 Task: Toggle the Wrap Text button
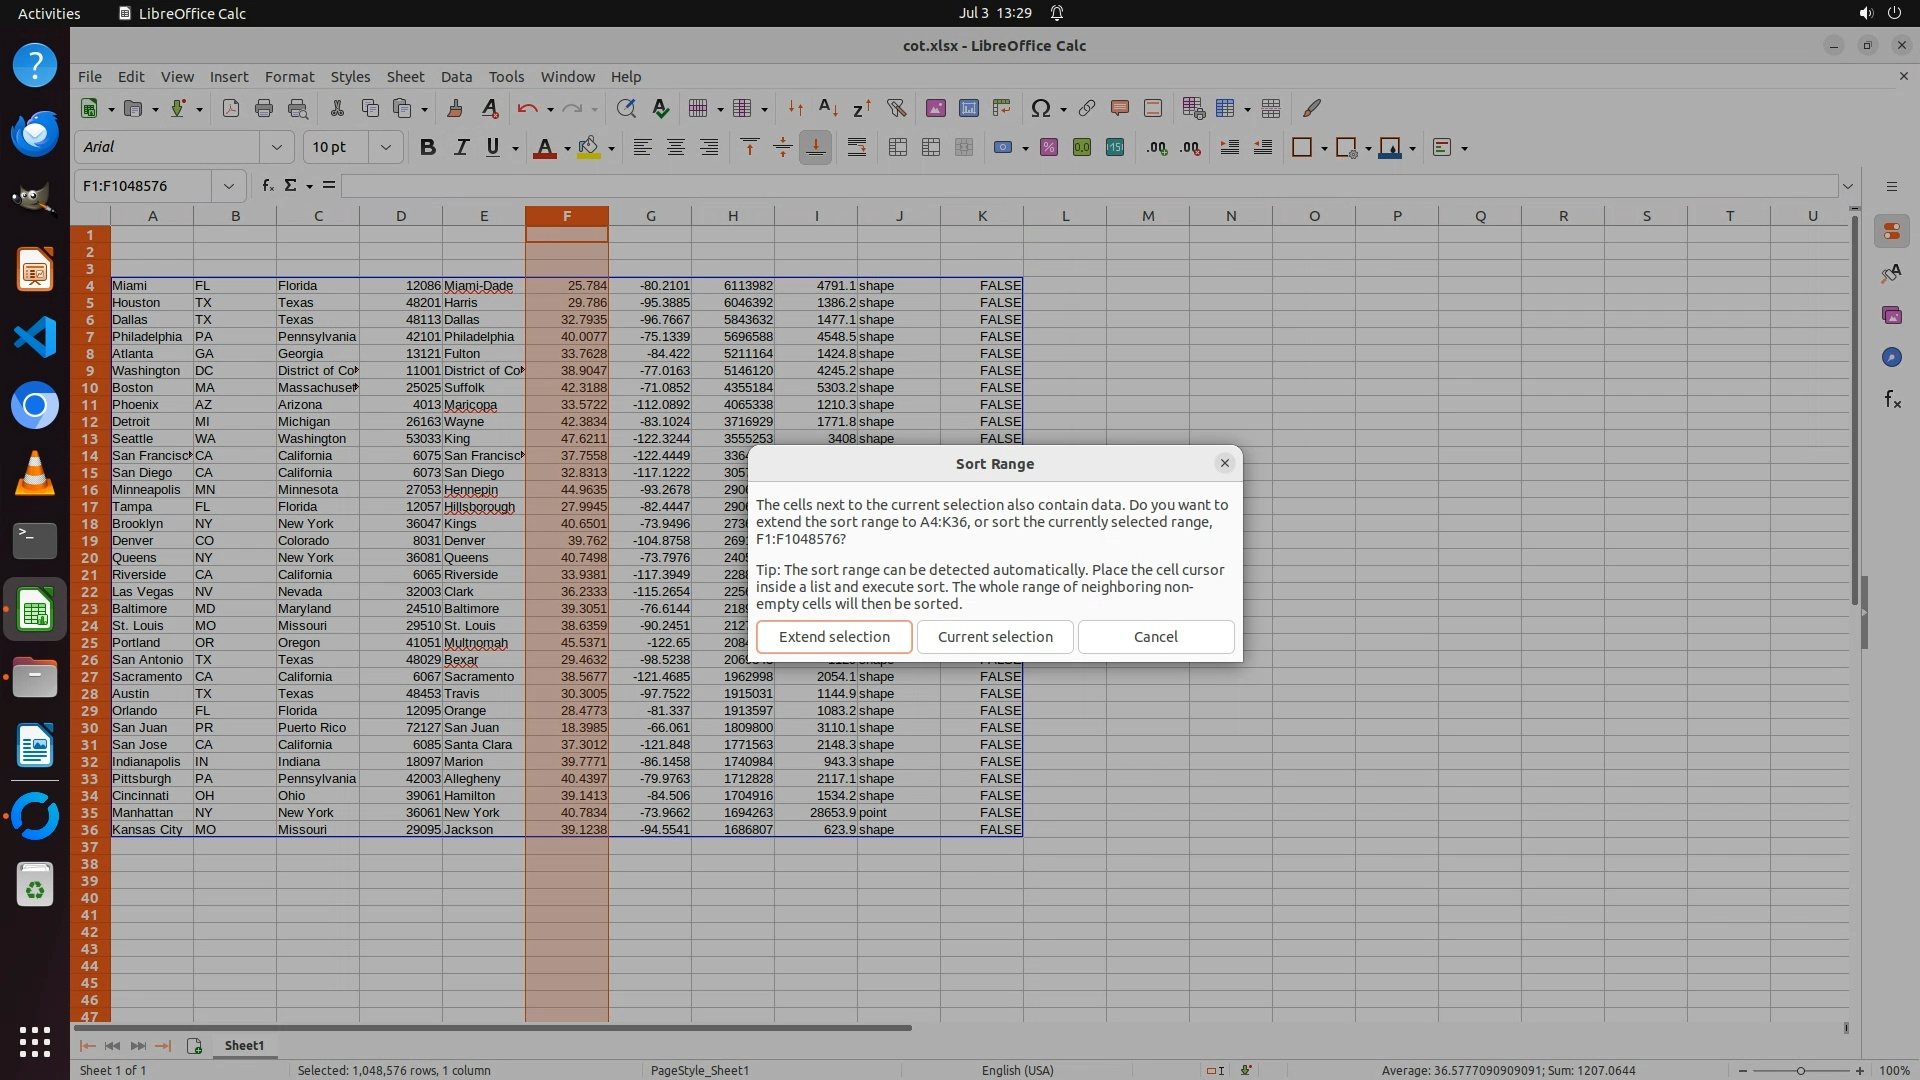tap(857, 147)
